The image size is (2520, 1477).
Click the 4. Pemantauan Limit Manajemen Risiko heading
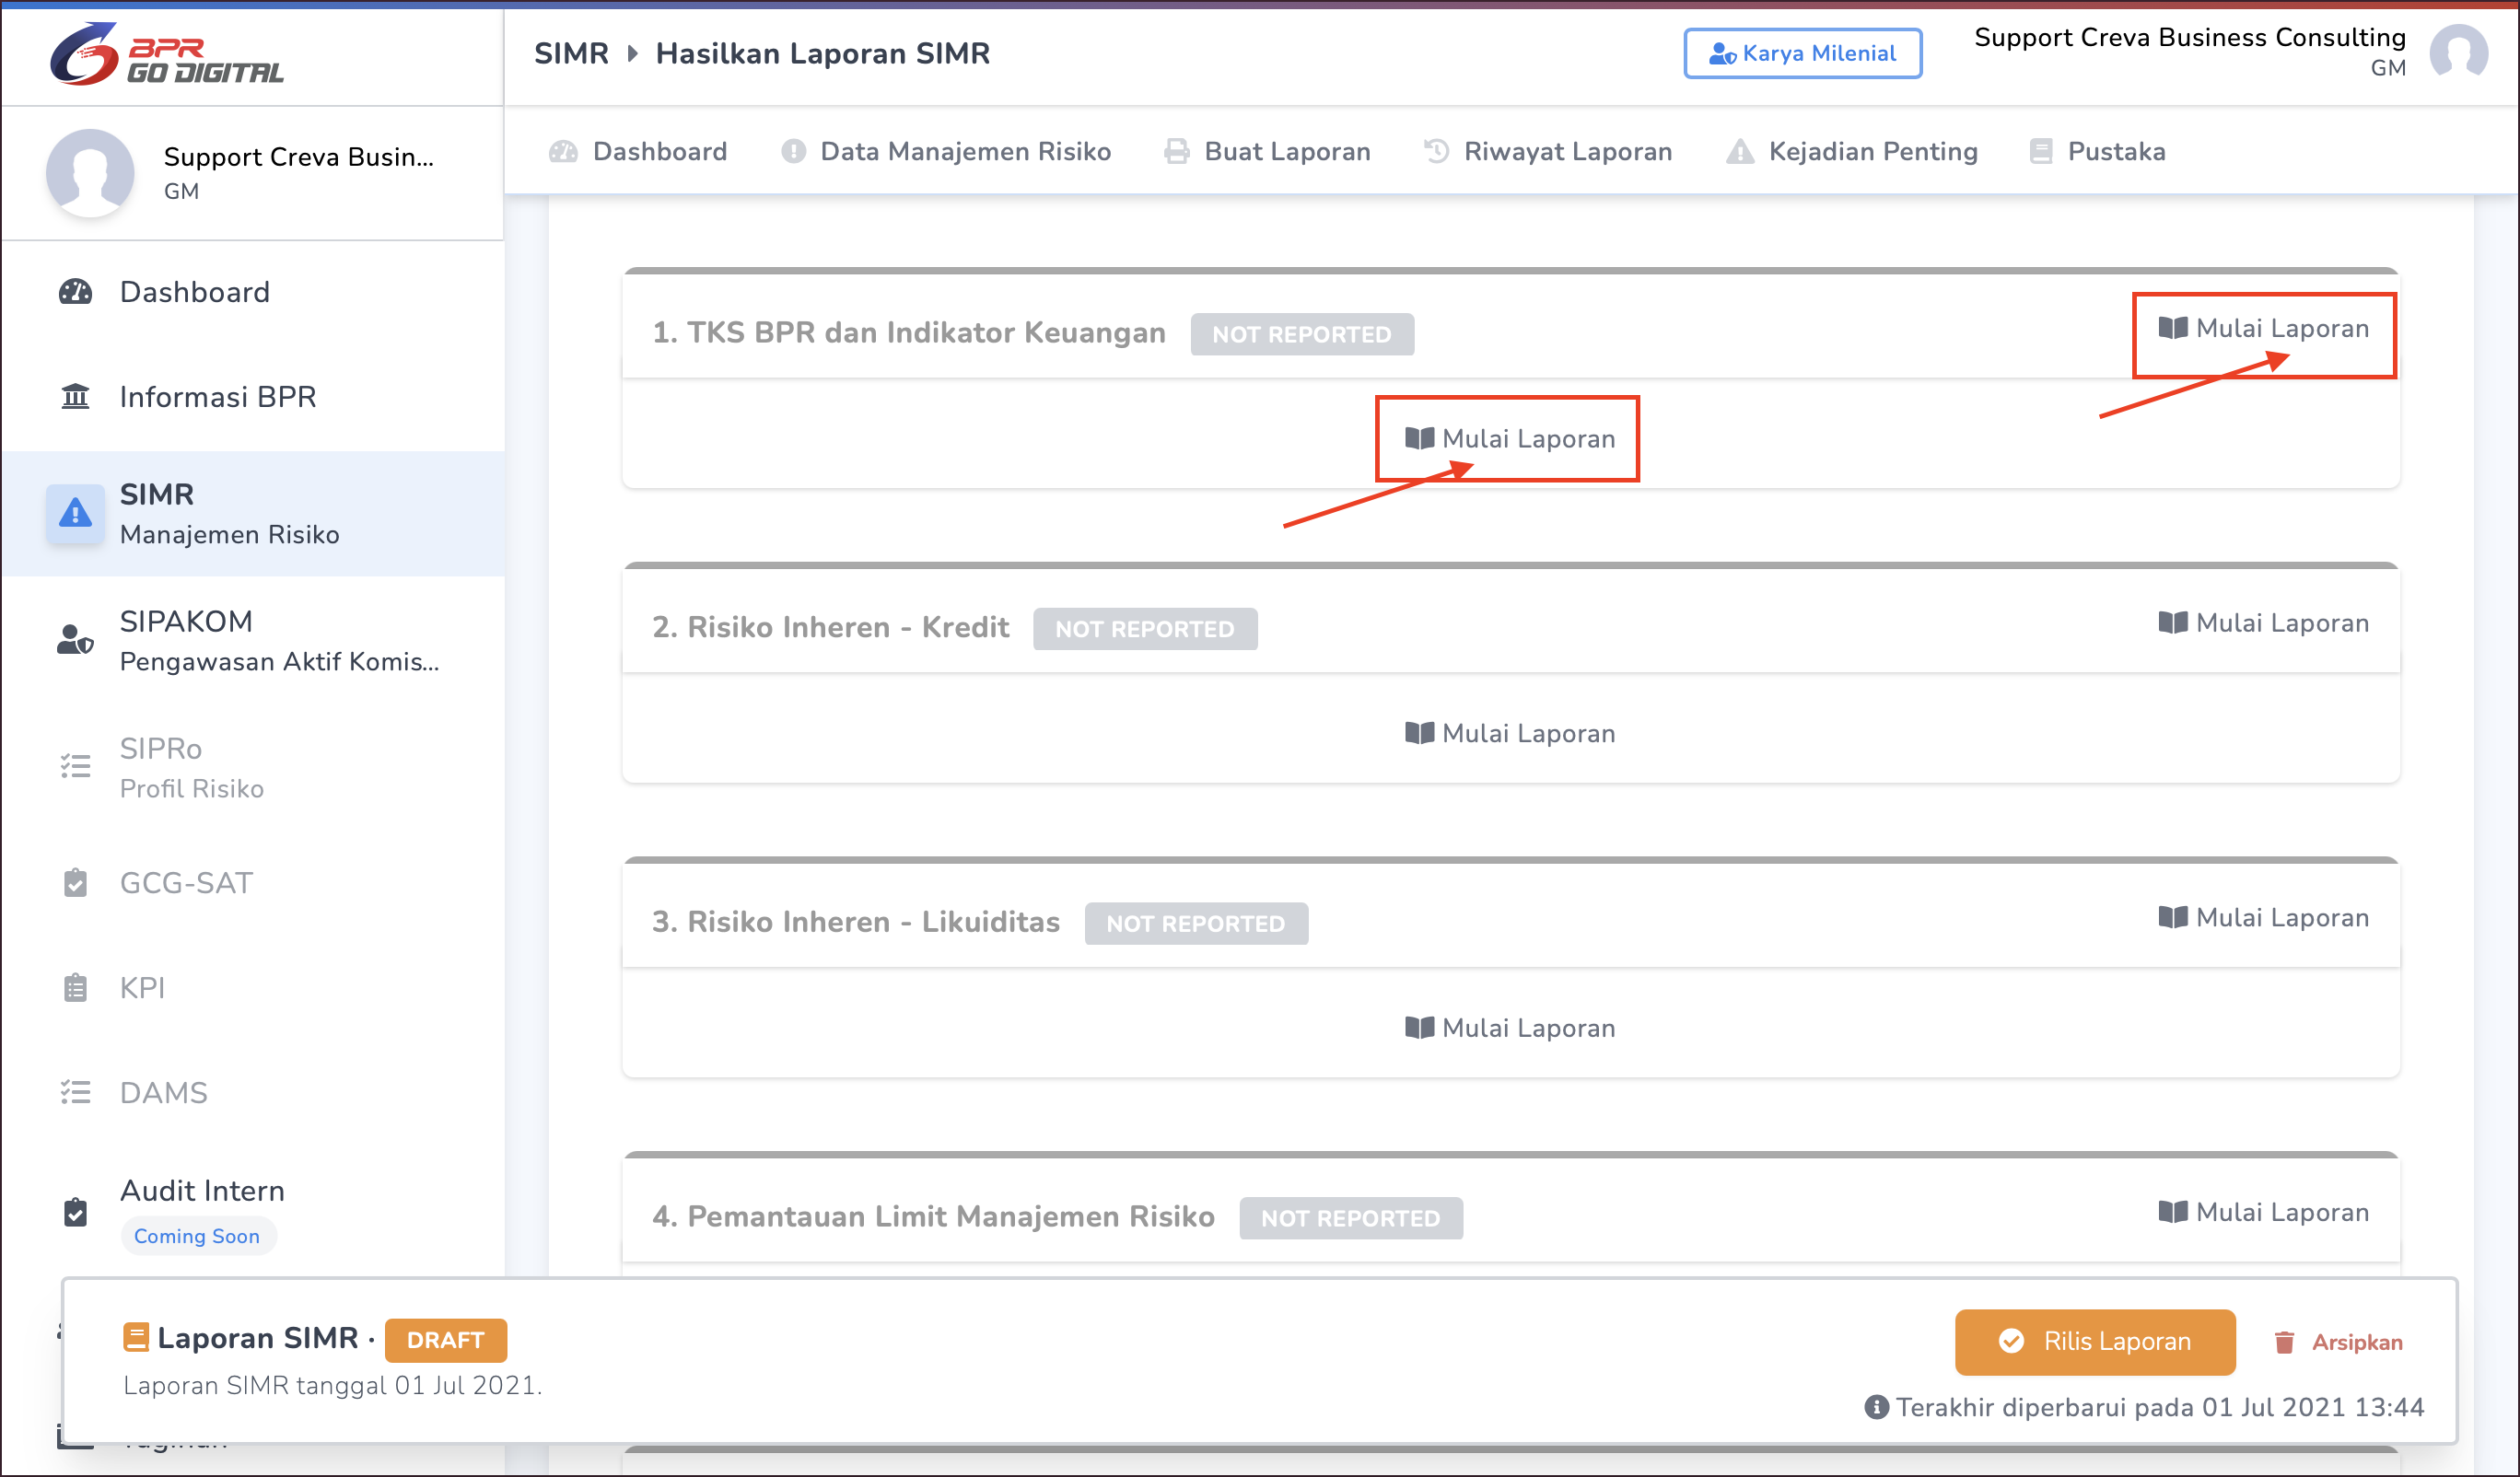(x=933, y=1216)
